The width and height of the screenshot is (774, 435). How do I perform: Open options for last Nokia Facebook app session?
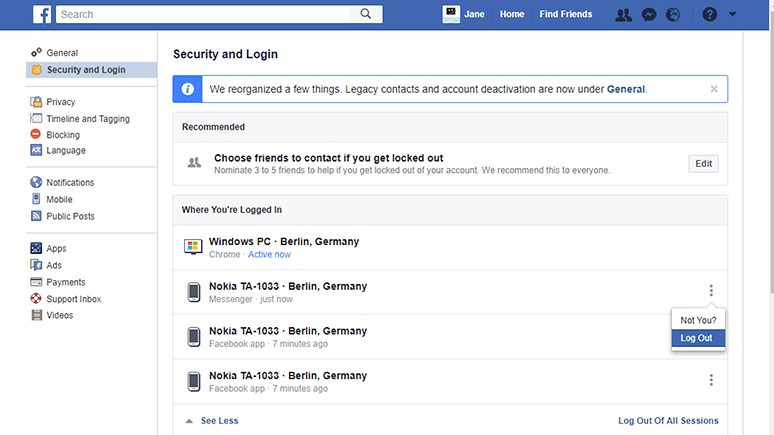coord(711,380)
